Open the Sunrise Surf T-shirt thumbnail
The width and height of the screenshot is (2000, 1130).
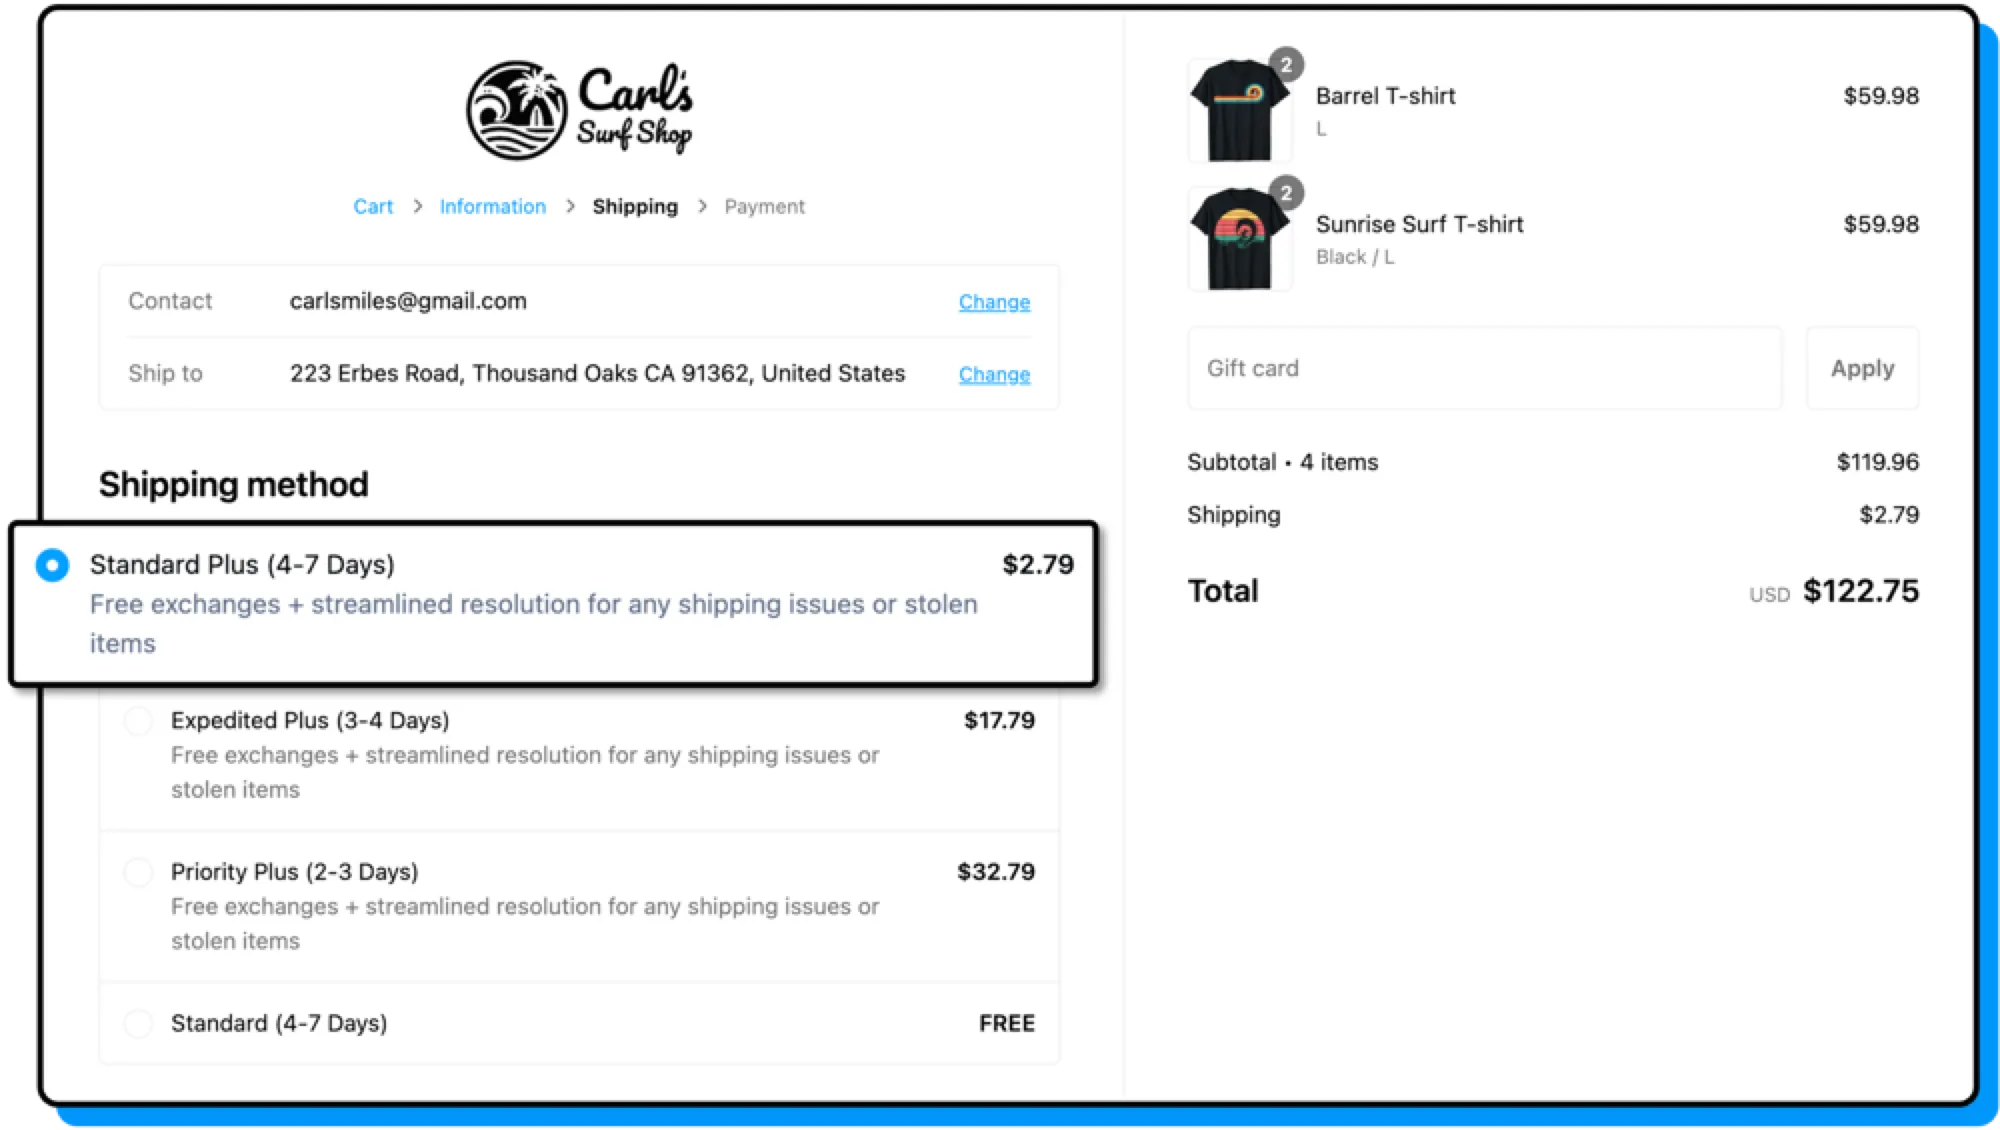pos(1238,240)
